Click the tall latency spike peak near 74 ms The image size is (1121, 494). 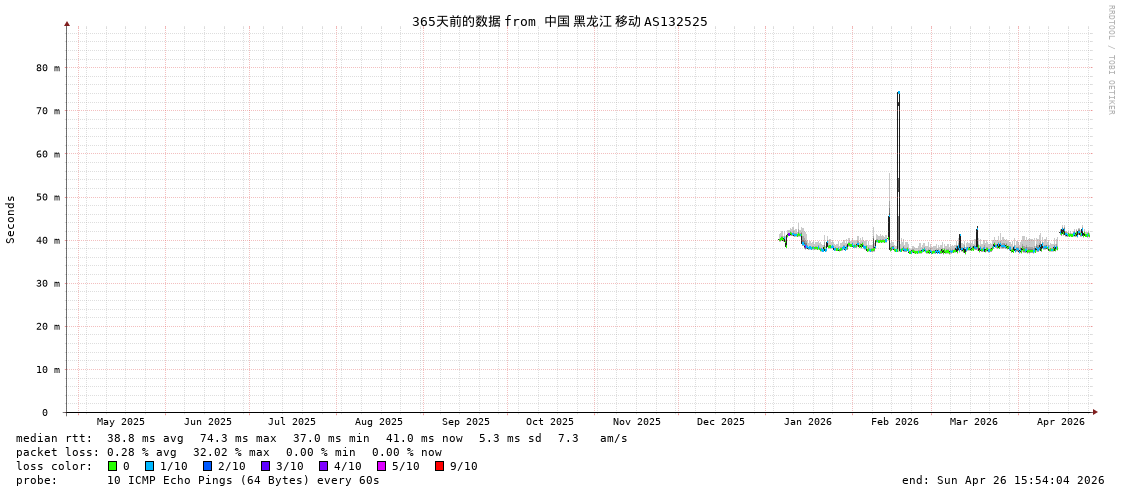[898, 94]
